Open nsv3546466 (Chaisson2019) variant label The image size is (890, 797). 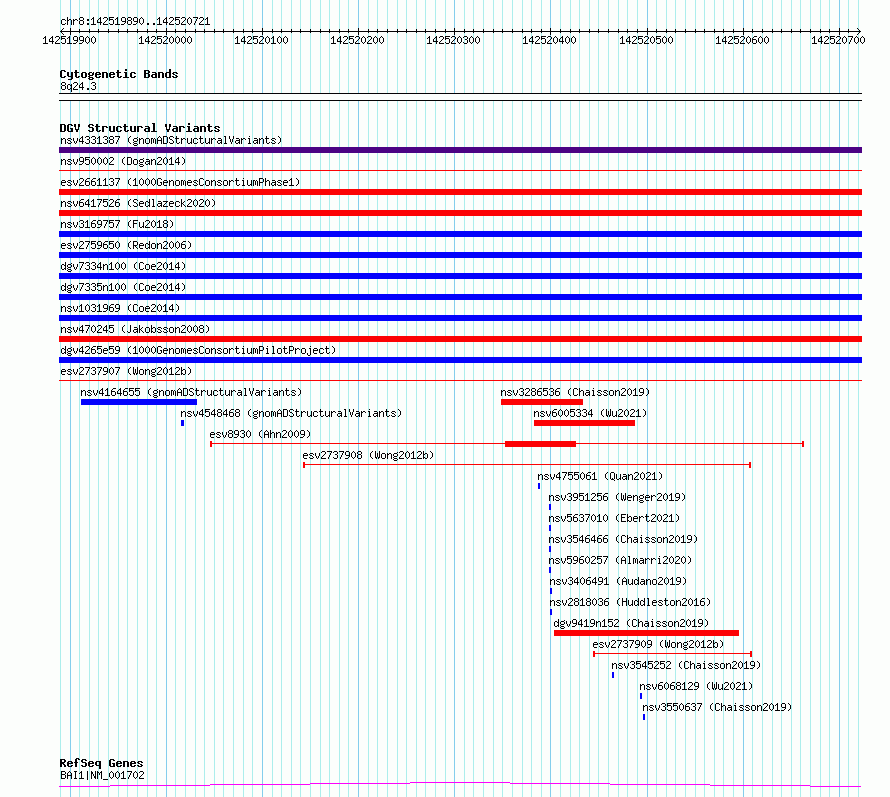(623, 539)
